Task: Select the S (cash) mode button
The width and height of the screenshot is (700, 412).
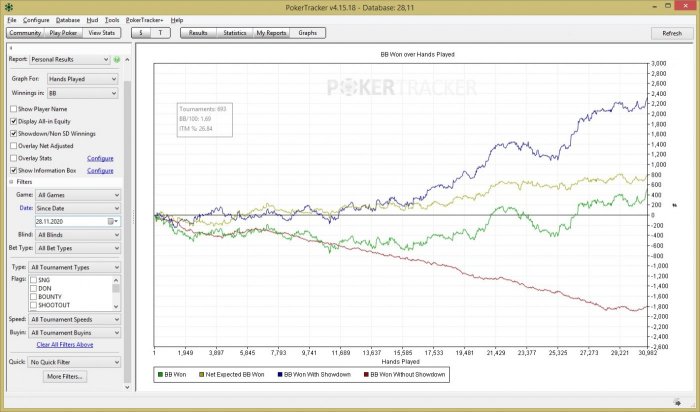Action: tap(141, 33)
